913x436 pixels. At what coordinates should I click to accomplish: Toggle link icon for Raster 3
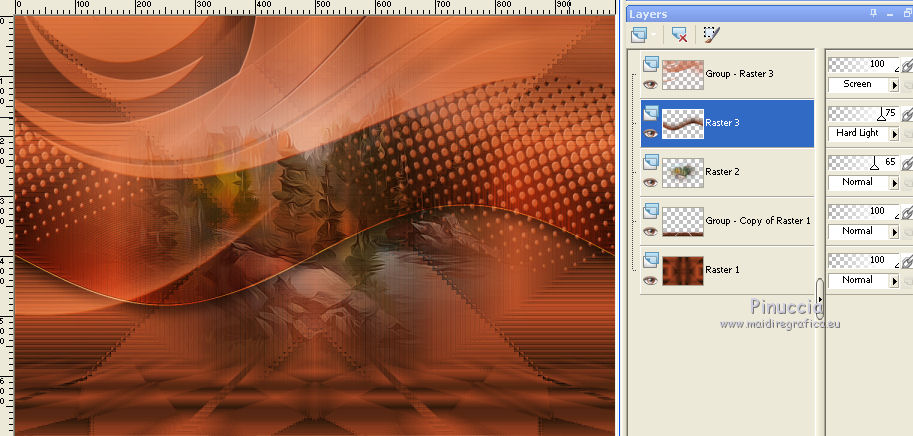(907, 114)
